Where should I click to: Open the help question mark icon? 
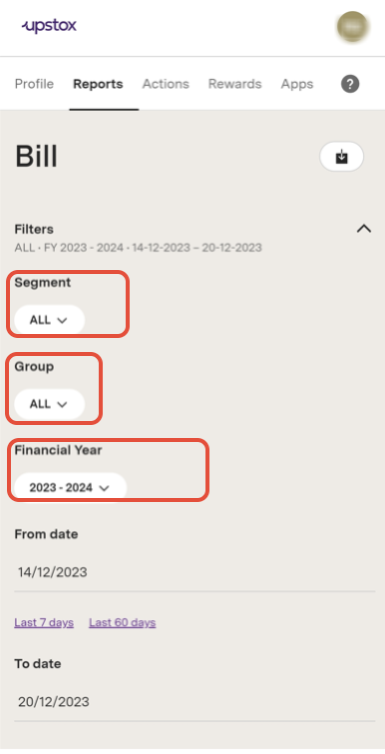click(x=350, y=84)
